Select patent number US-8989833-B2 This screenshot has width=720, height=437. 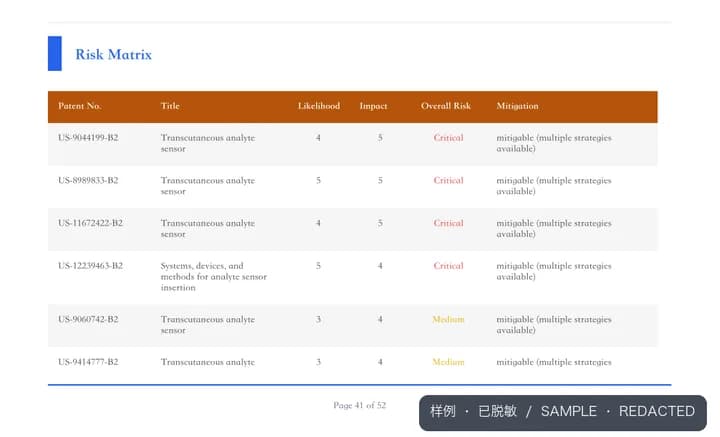coord(88,180)
